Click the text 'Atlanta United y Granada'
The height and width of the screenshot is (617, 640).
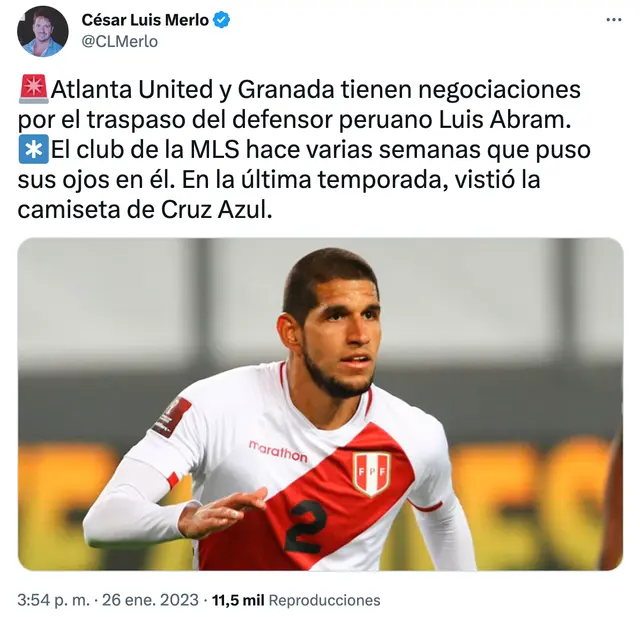pyautogui.click(x=193, y=89)
